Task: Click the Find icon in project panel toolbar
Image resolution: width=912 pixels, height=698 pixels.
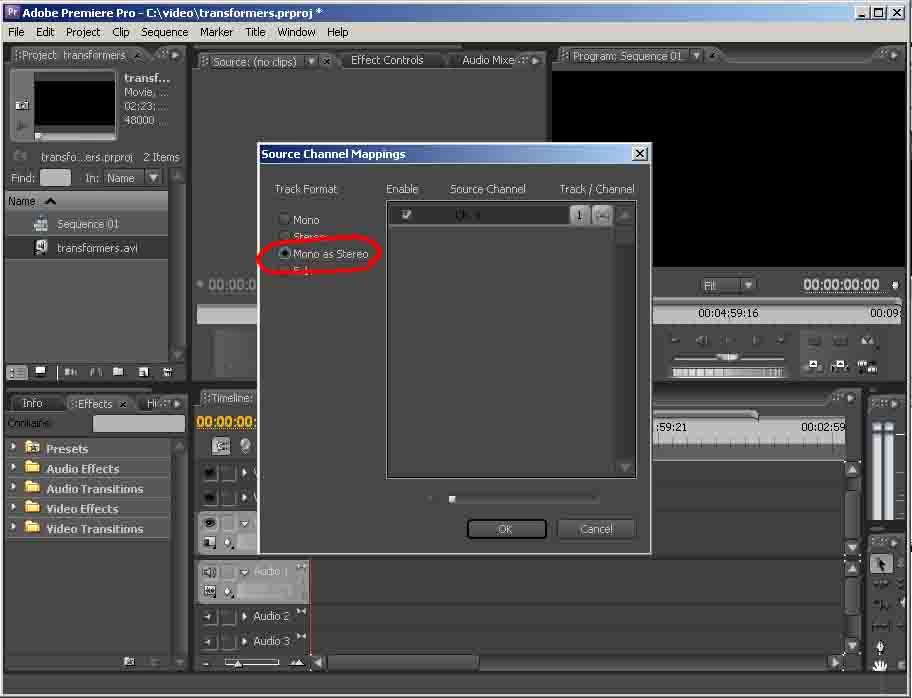Action: tap(96, 372)
